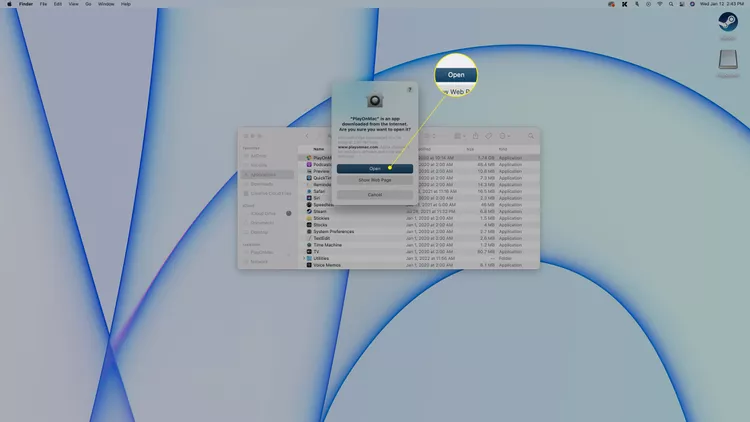Sort list by the Size column

470,149
